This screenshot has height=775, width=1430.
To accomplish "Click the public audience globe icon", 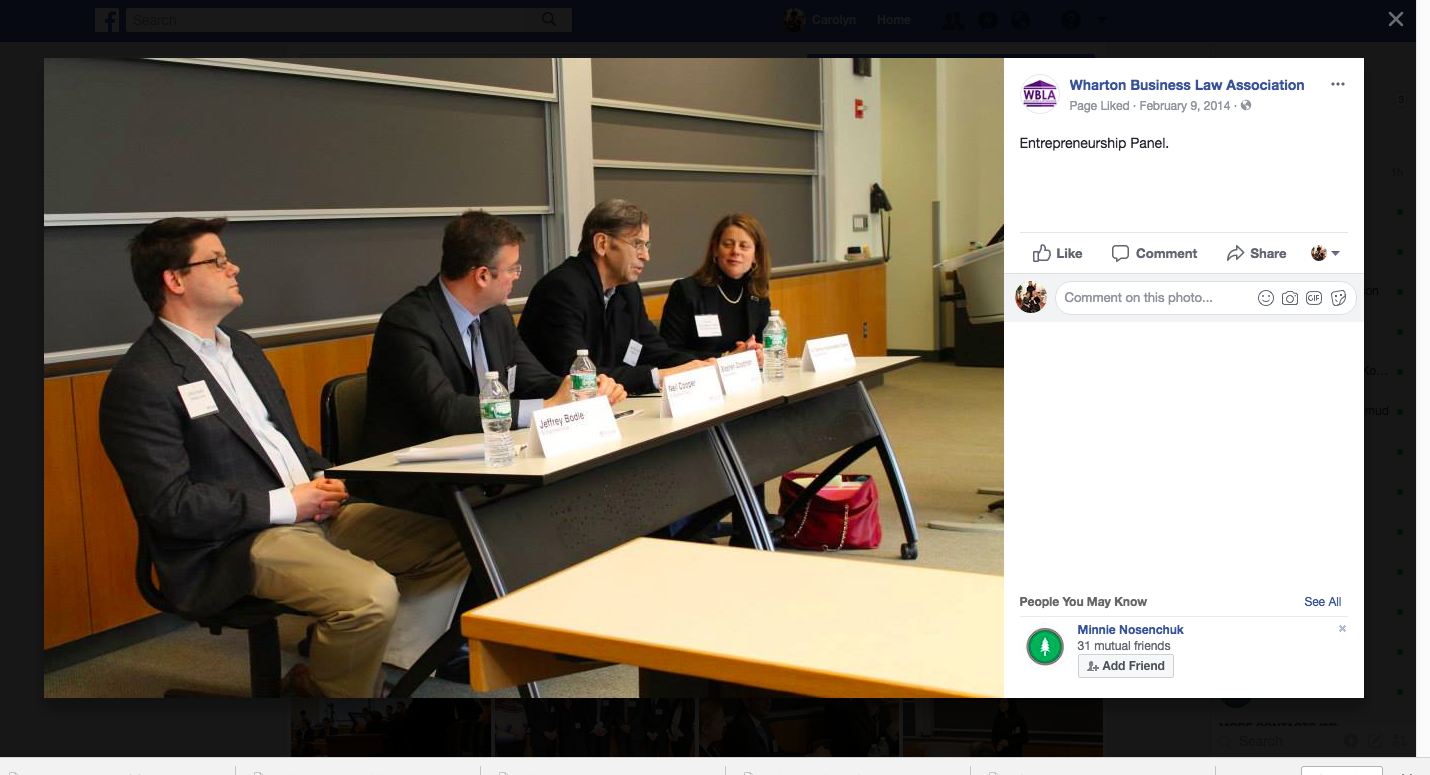I will (1246, 106).
